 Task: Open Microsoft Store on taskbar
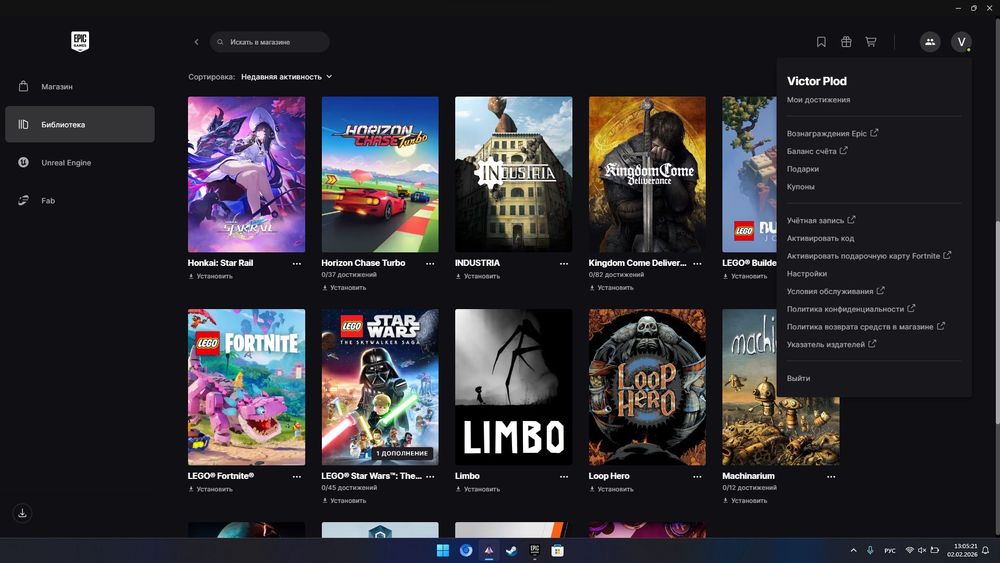[557, 550]
